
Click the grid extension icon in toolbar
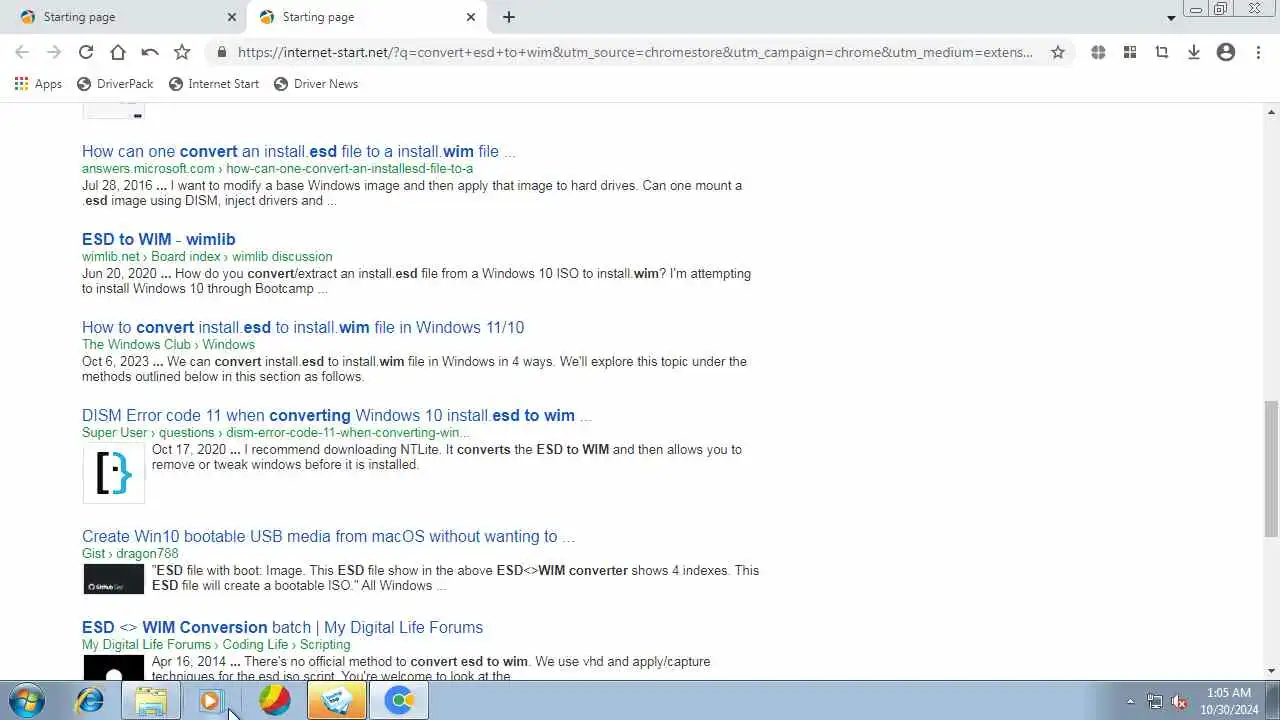[1130, 52]
